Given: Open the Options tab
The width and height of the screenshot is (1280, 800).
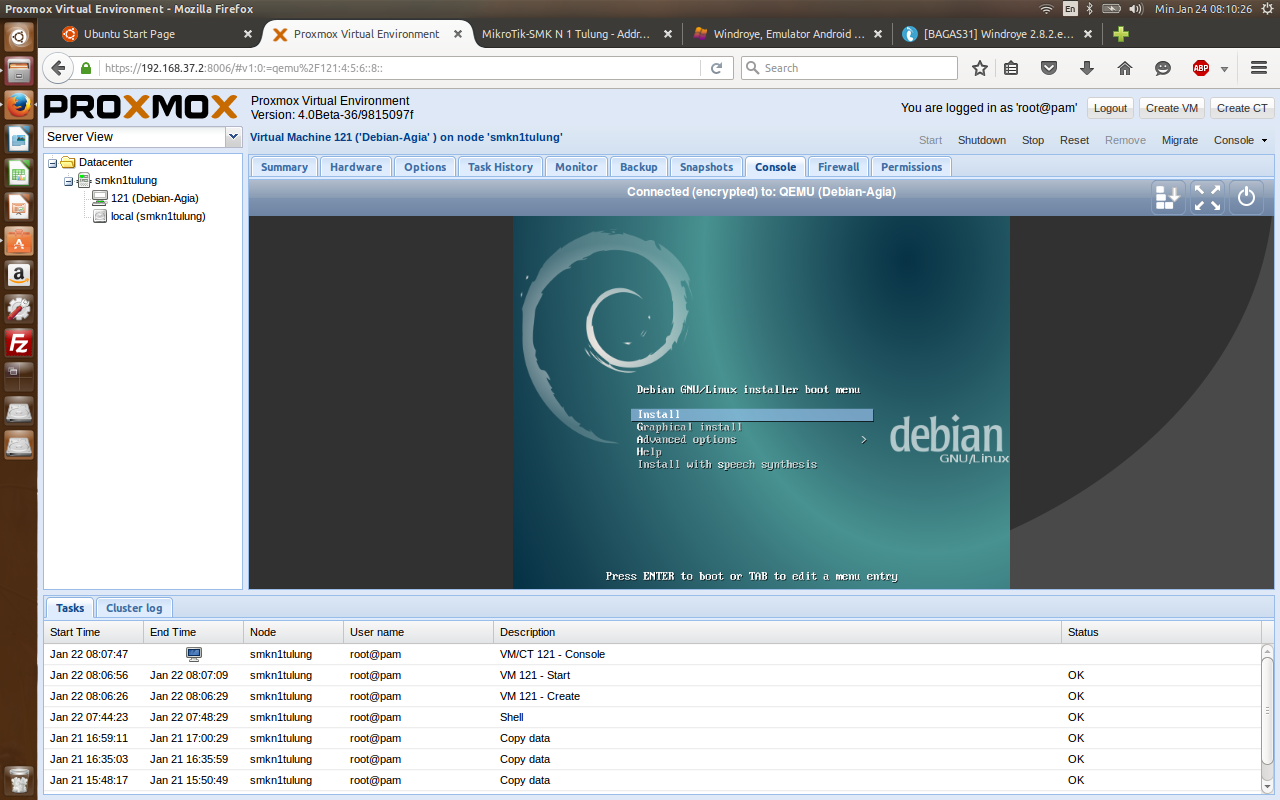Looking at the screenshot, I should [425, 167].
